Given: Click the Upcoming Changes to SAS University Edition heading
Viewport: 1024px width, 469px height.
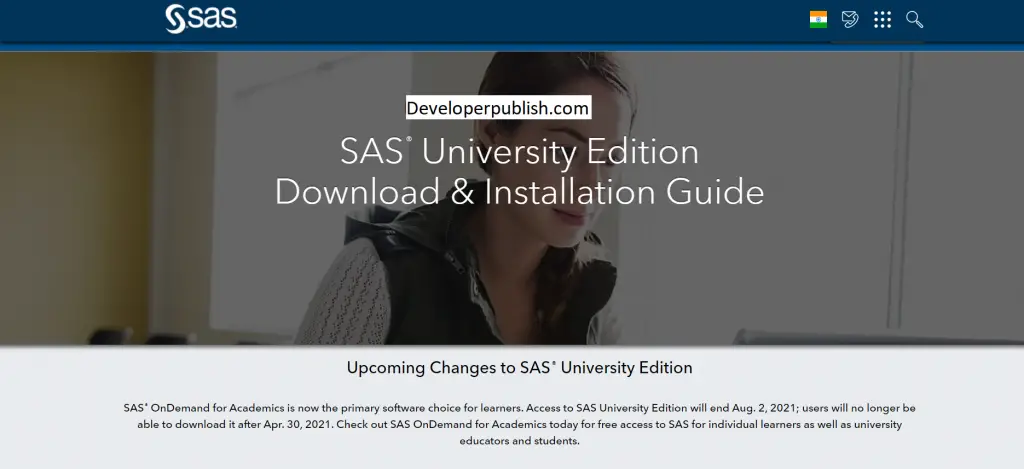Looking at the screenshot, I should (519, 368).
